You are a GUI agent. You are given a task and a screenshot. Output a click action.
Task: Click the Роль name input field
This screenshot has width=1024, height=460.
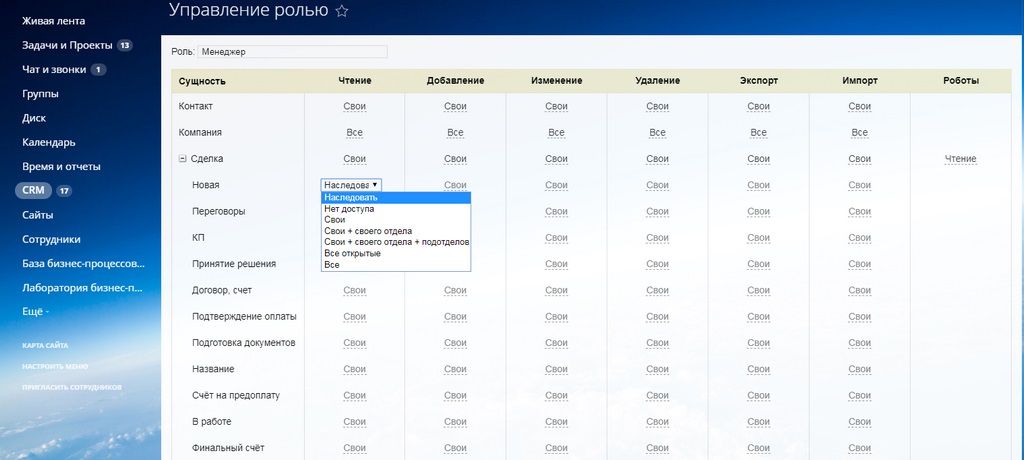(x=293, y=52)
